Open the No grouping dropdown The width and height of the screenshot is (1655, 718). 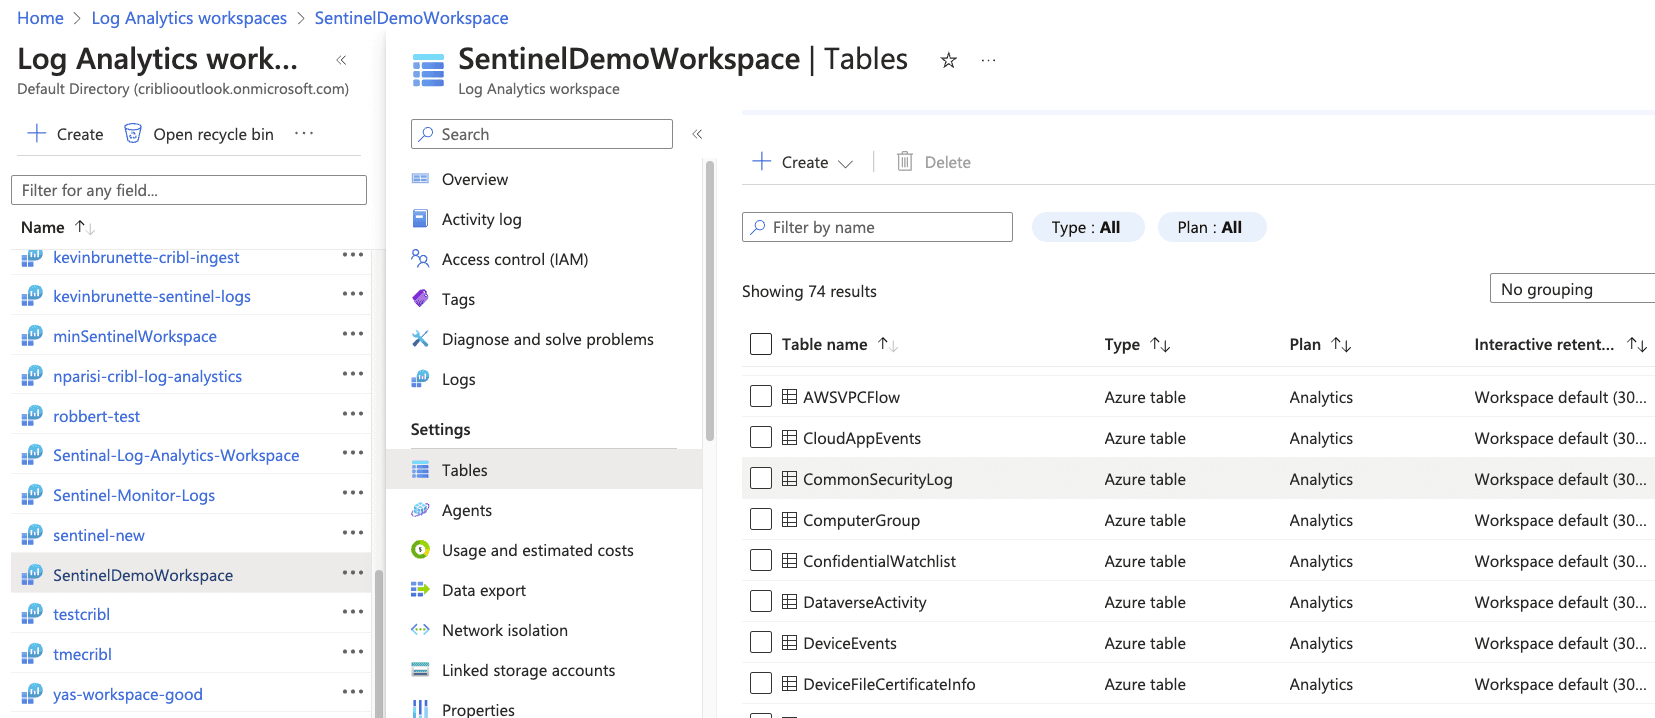[1570, 289]
